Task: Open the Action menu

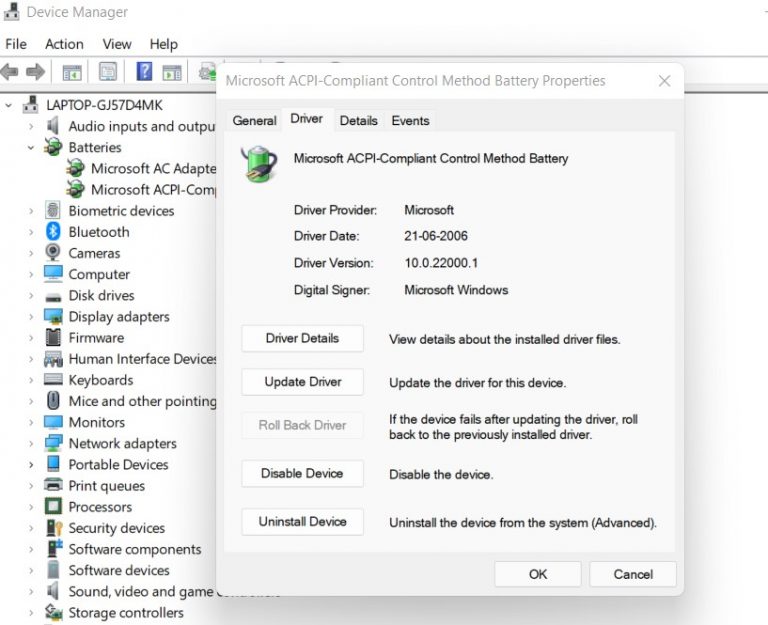Action: pyautogui.click(x=64, y=44)
